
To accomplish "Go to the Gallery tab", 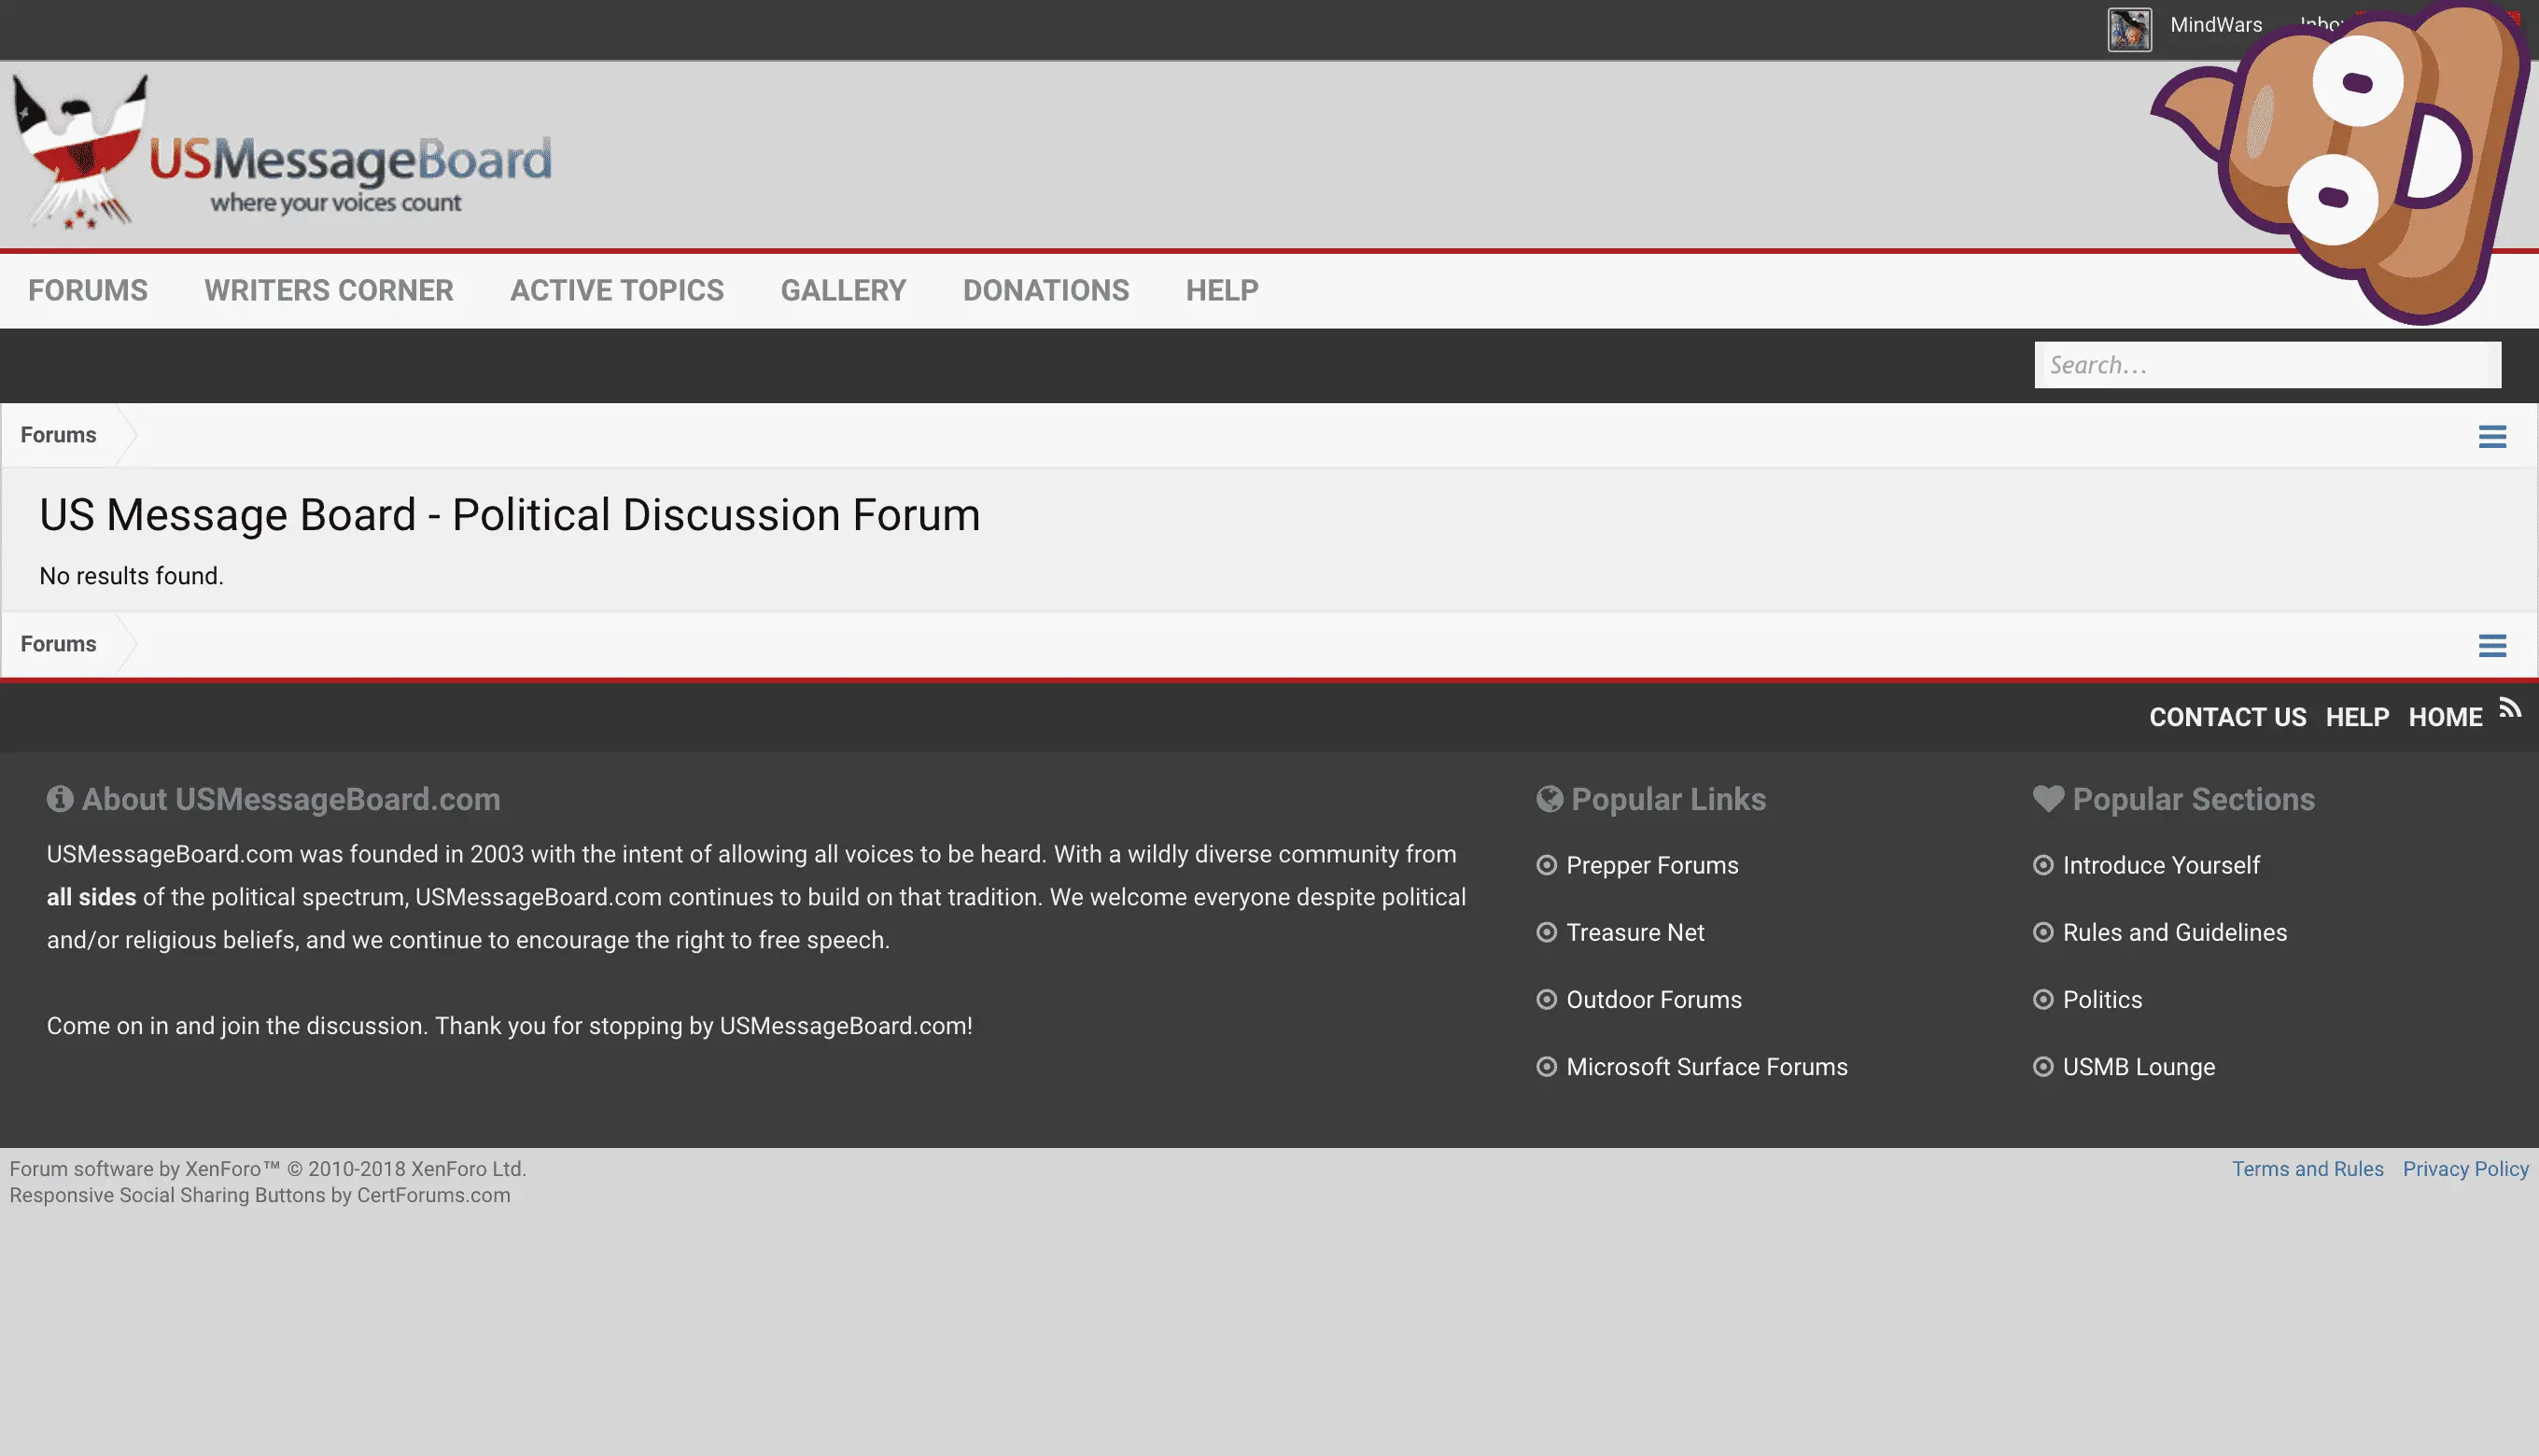I will (843, 290).
